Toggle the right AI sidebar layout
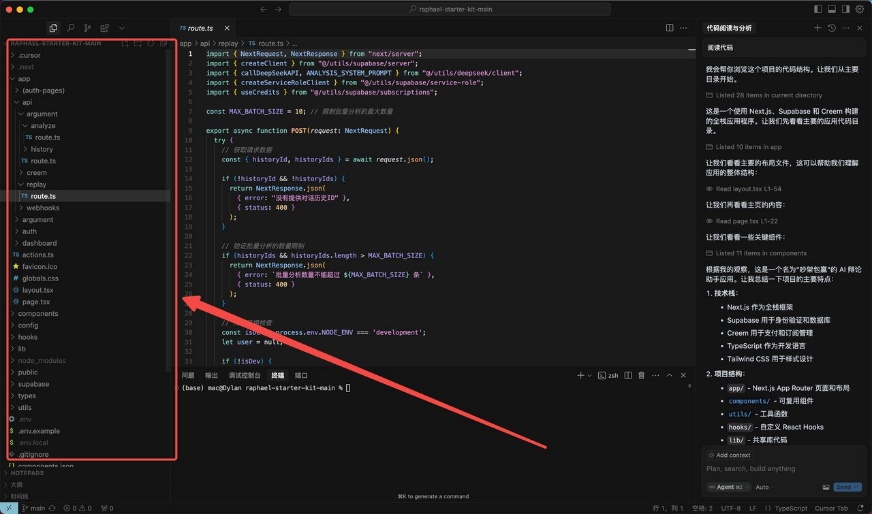 click(845, 9)
